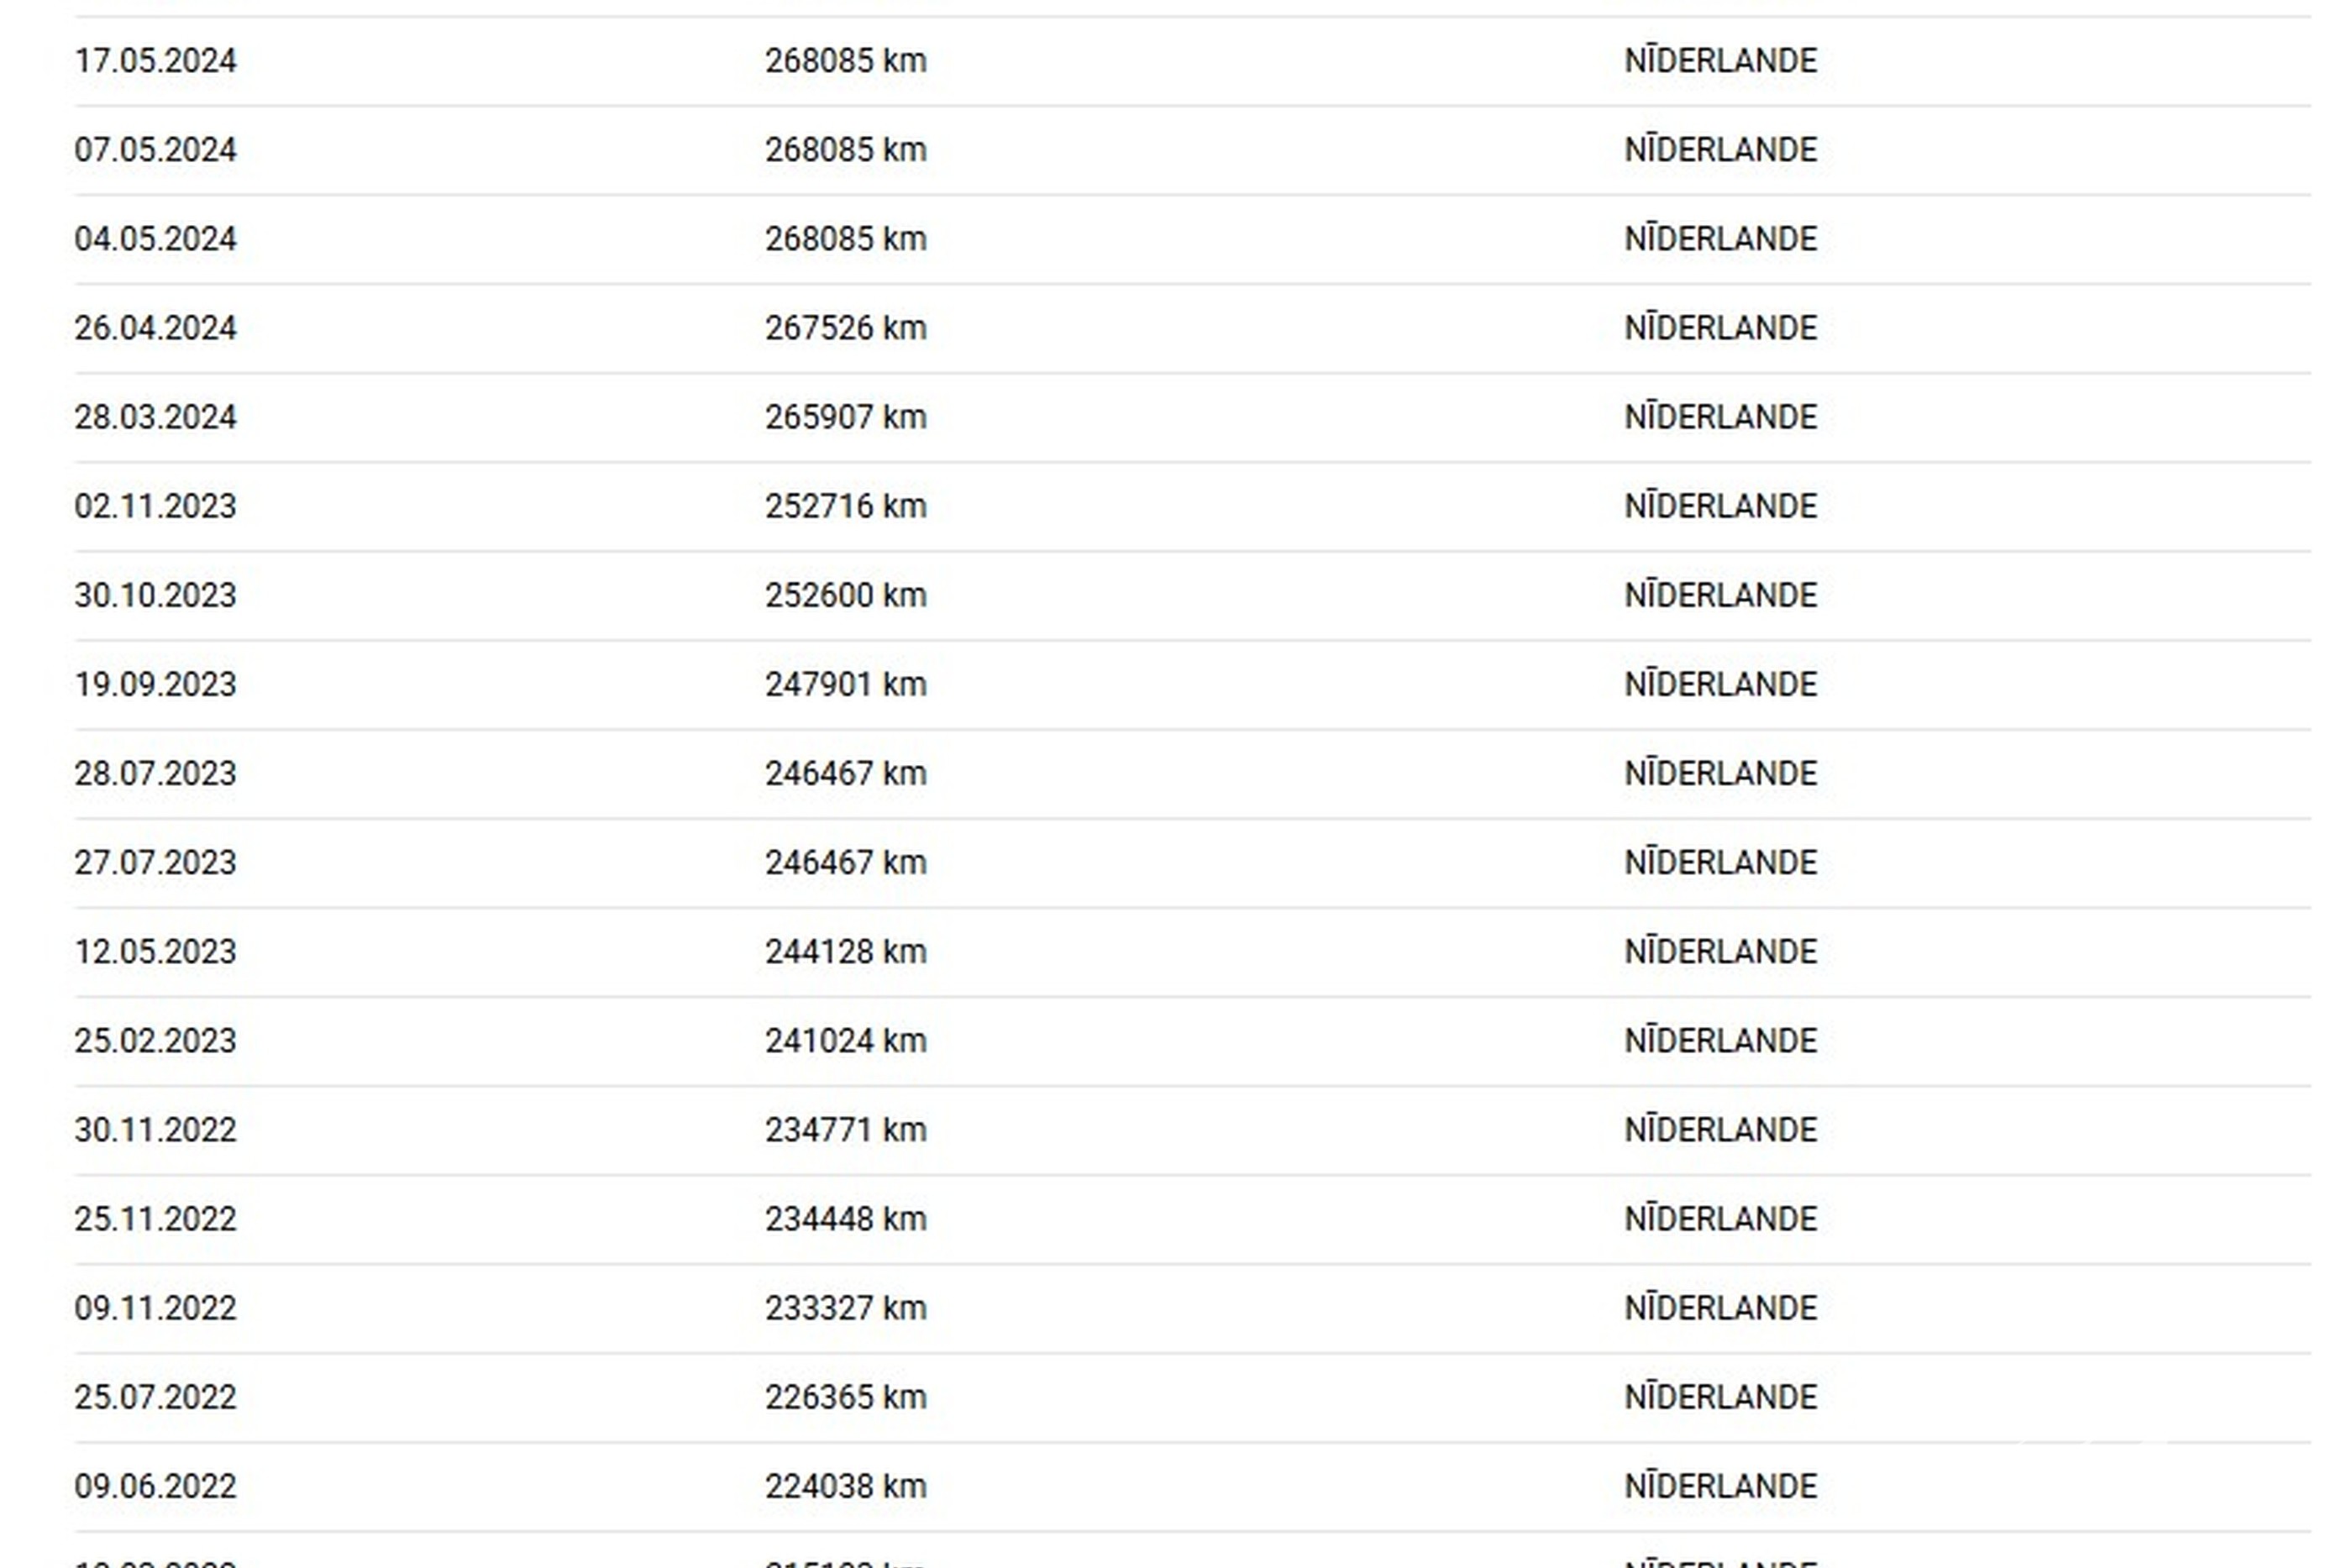Select the 28.03.2024 row date
Screen dimensions: 2352x1568
pos(155,417)
